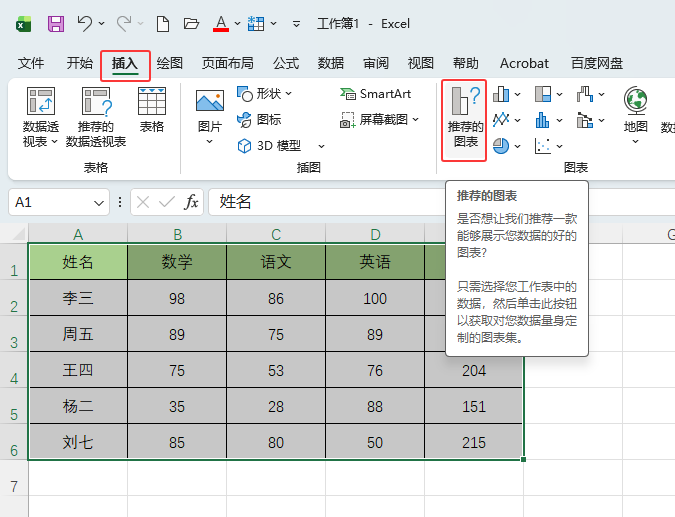Click the Open folder icon
This screenshot has height=517, width=675.
click(191, 24)
